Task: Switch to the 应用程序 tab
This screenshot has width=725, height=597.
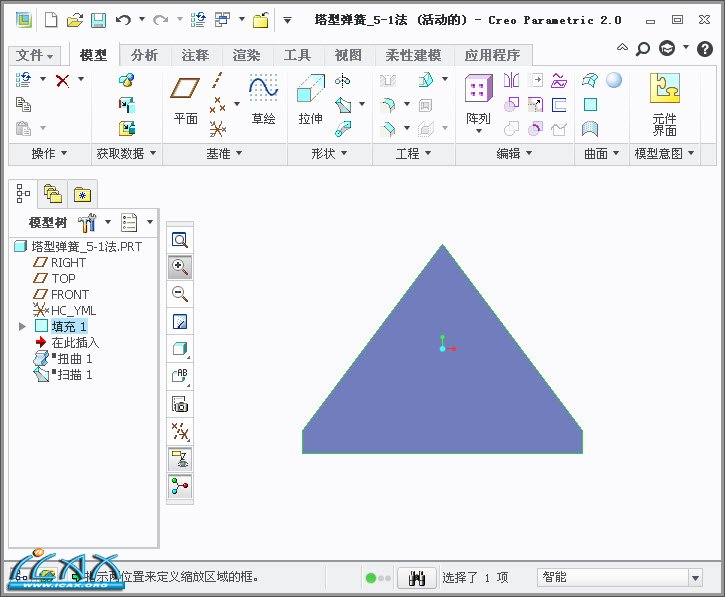Action: click(492, 55)
